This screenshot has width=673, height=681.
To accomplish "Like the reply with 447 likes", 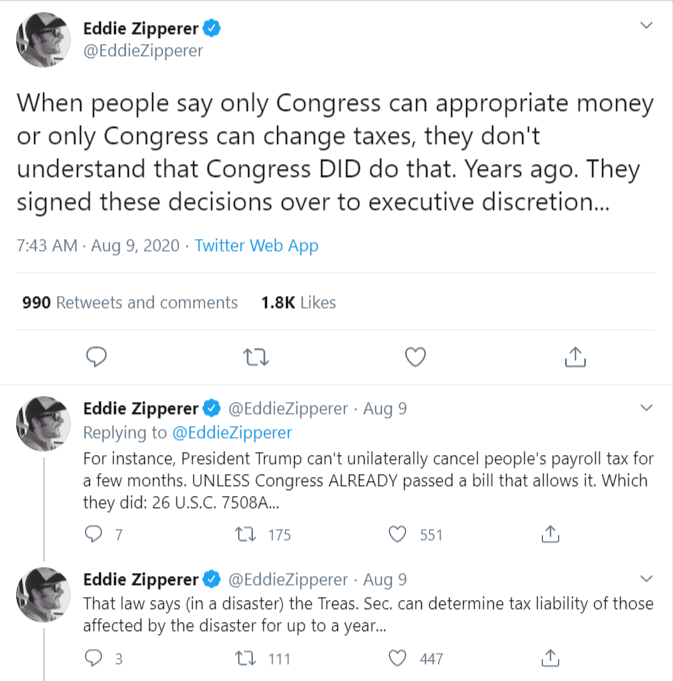I will (397, 658).
